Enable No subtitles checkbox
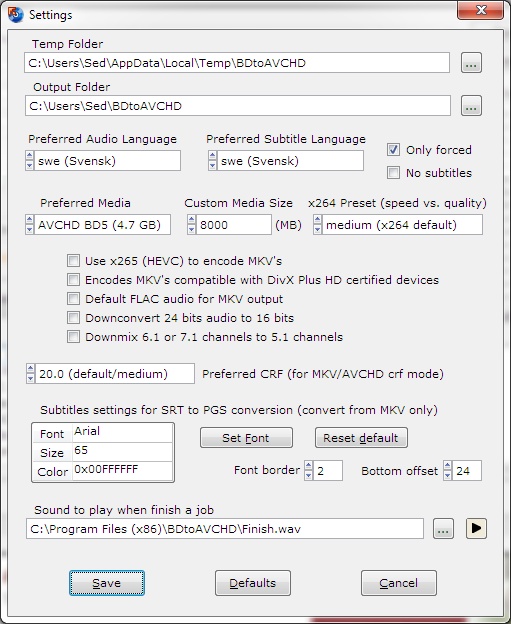Screen dimensions: 511x624 click(x=393, y=173)
